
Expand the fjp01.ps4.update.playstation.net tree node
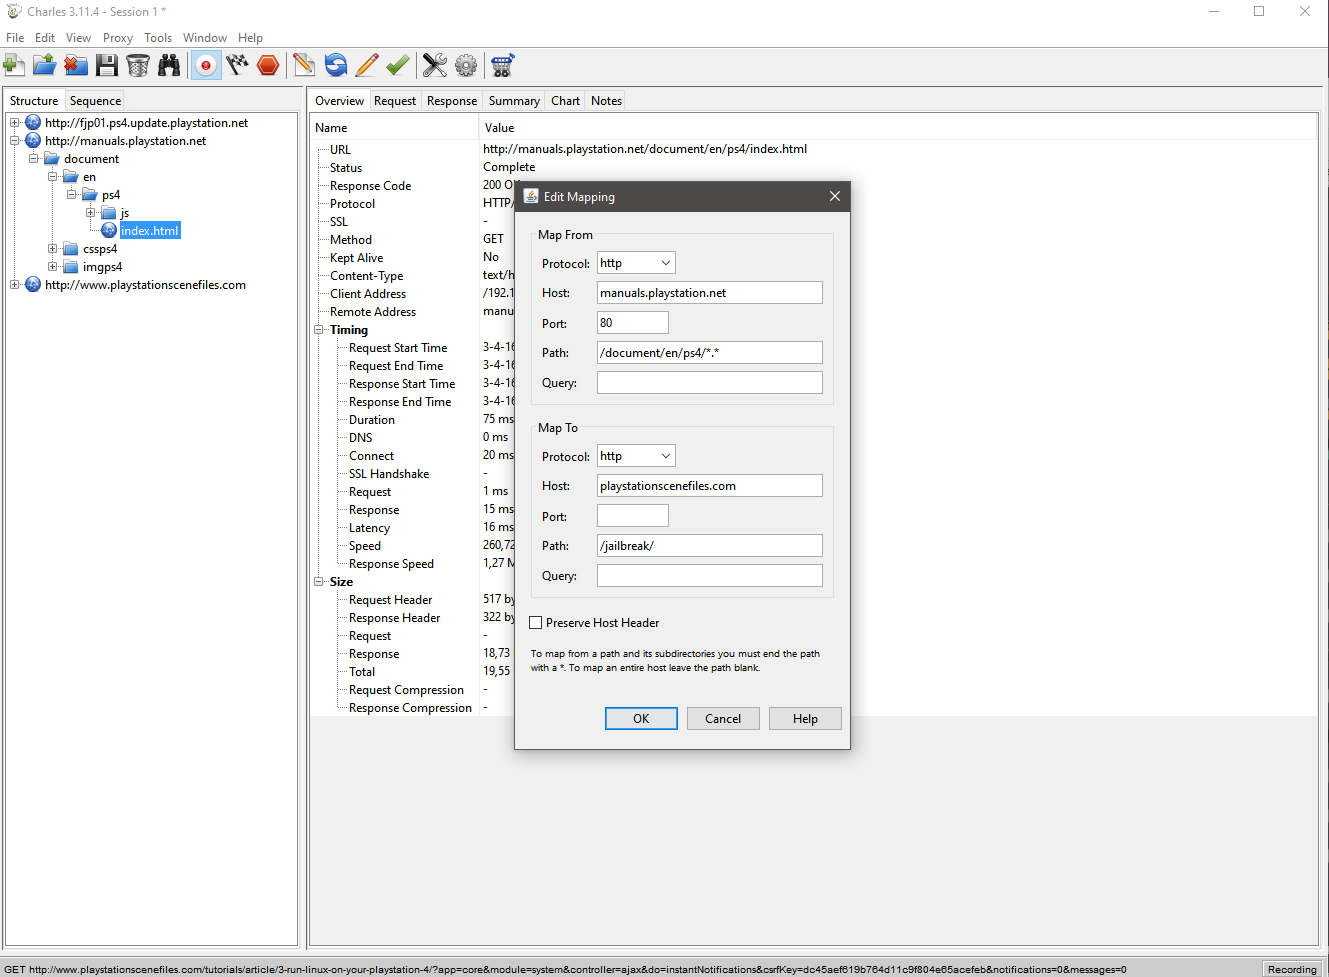pyautogui.click(x=14, y=123)
